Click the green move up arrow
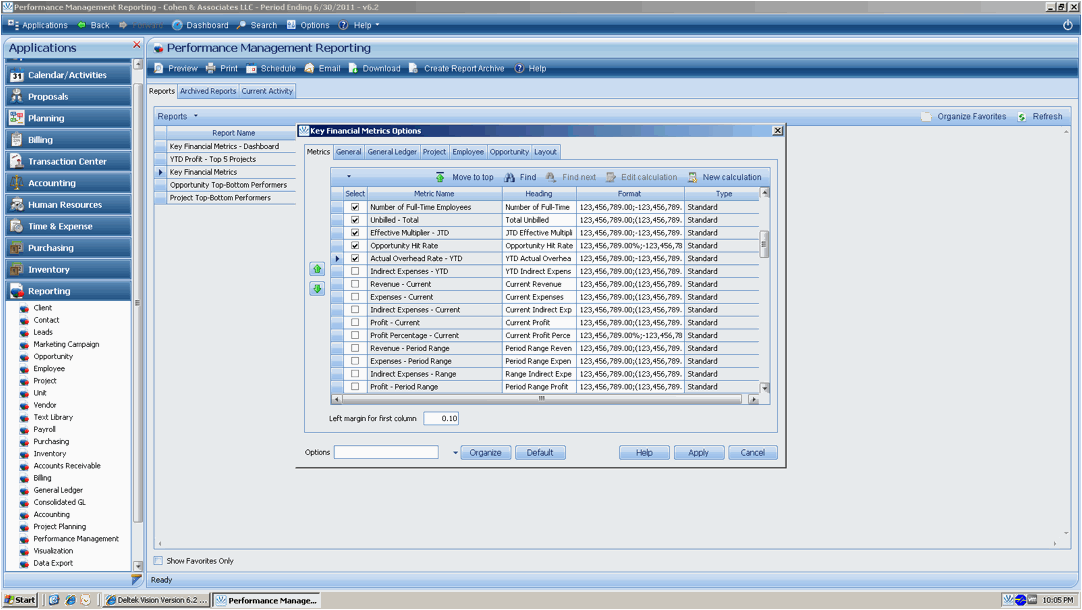Viewport: 1082px width, 610px height. click(317, 269)
